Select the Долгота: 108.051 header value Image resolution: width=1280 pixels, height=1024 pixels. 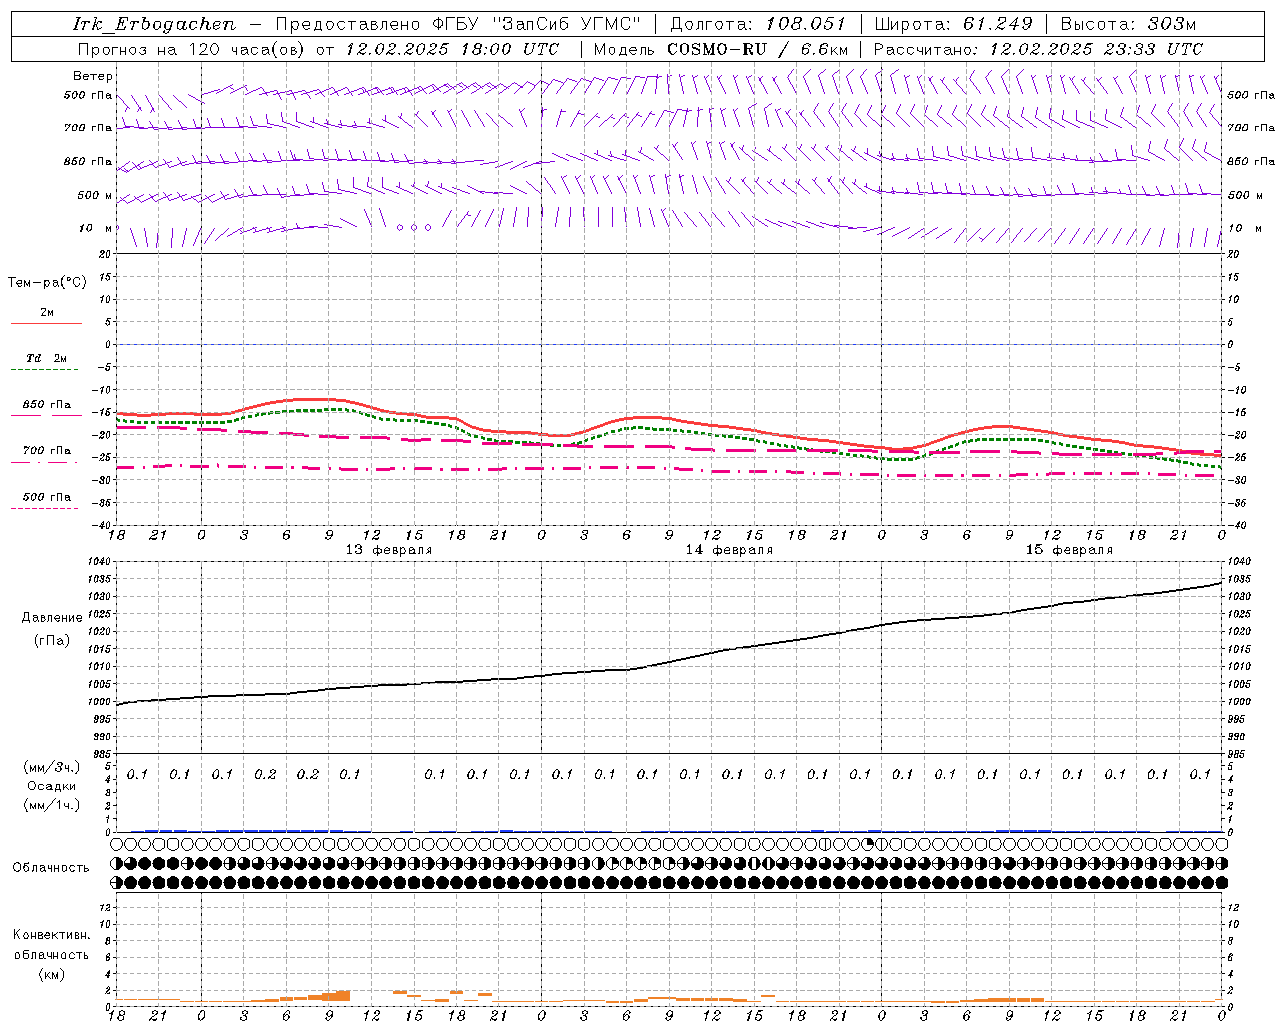pyautogui.click(x=757, y=24)
